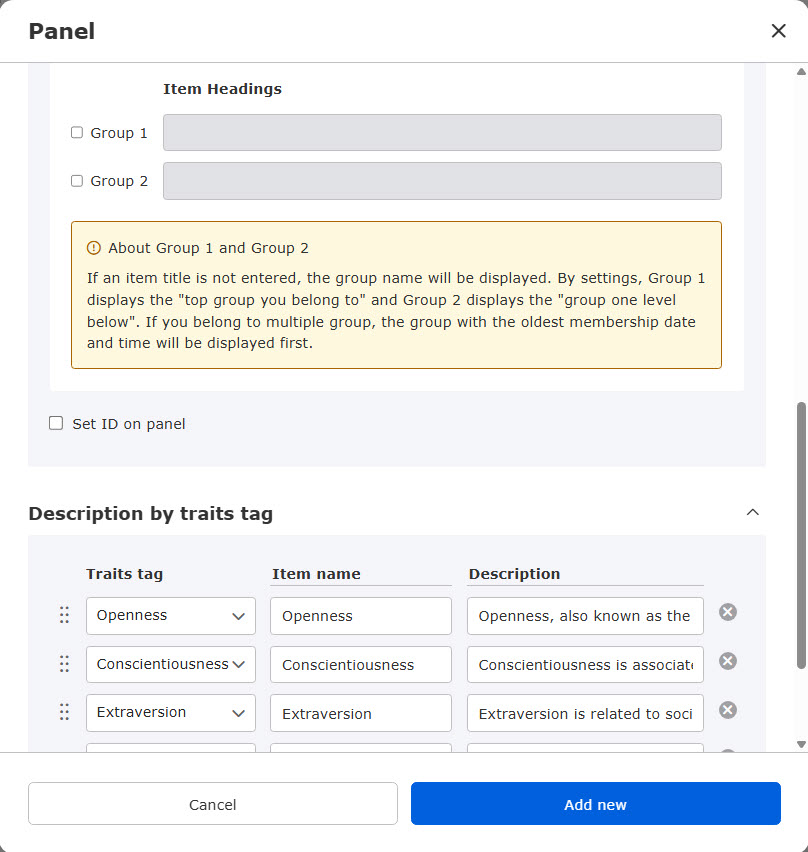Open the Openness traits tag dropdown
808x852 pixels.
tap(171, 616)
